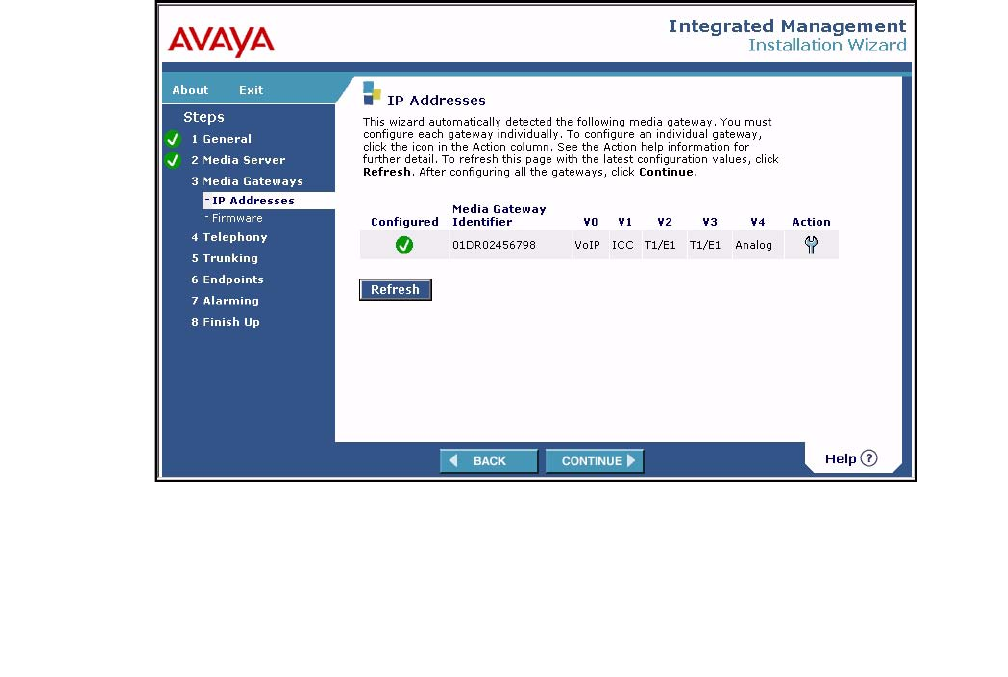Go to step 2 Media Server
The height and width of the screenshot is (677, 1008).
tap(238, 160)
